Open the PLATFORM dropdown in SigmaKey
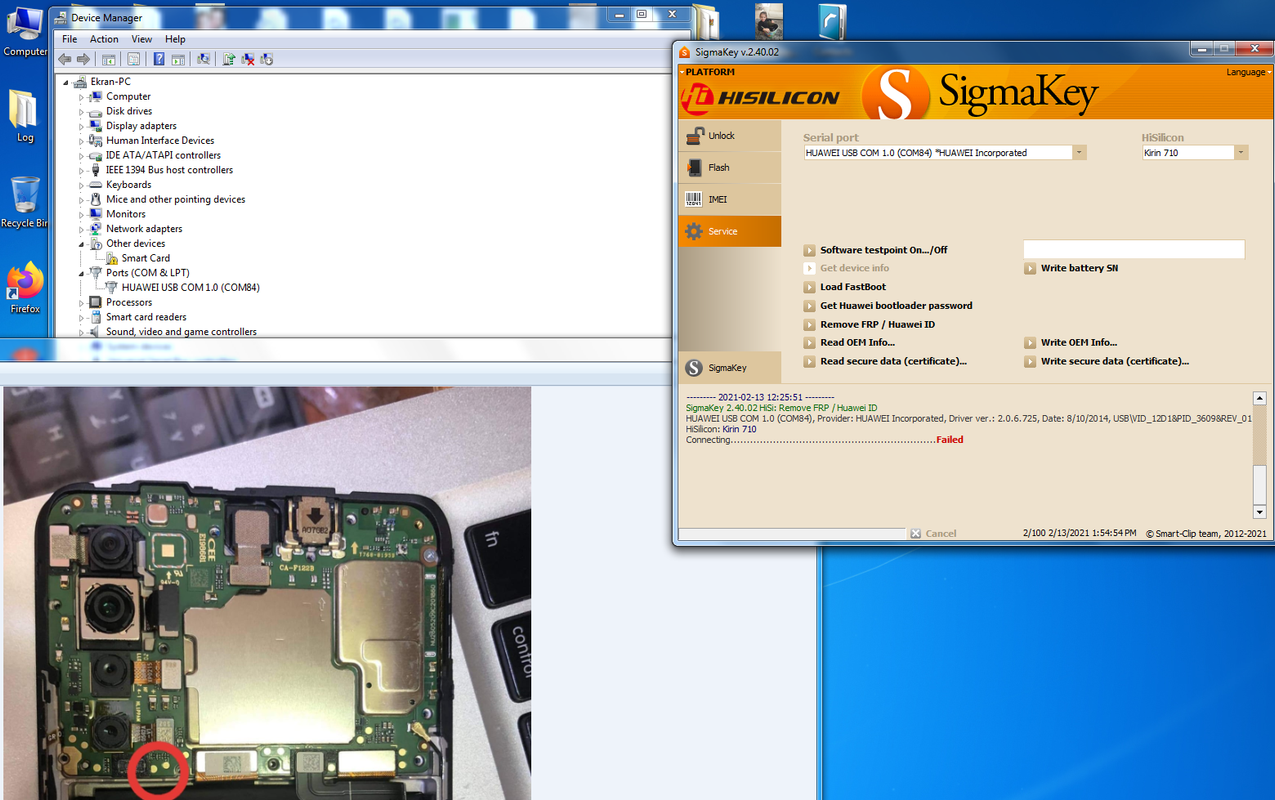 point(707,72)
